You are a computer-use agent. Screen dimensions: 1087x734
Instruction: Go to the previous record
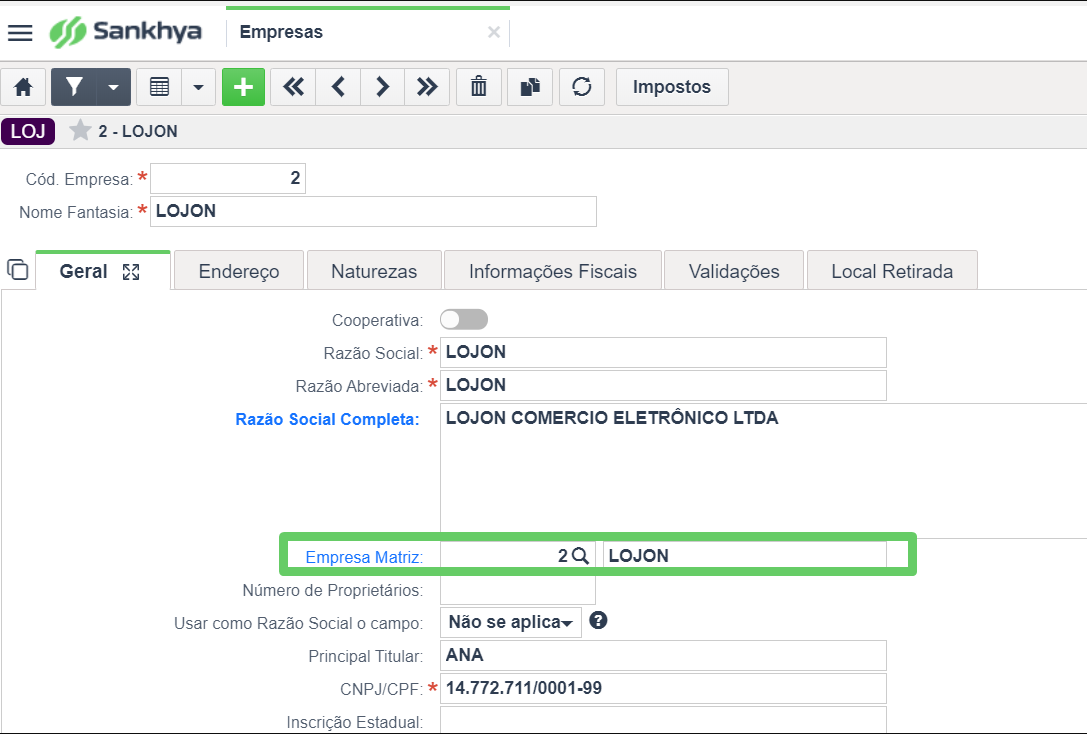click(338, 87)
